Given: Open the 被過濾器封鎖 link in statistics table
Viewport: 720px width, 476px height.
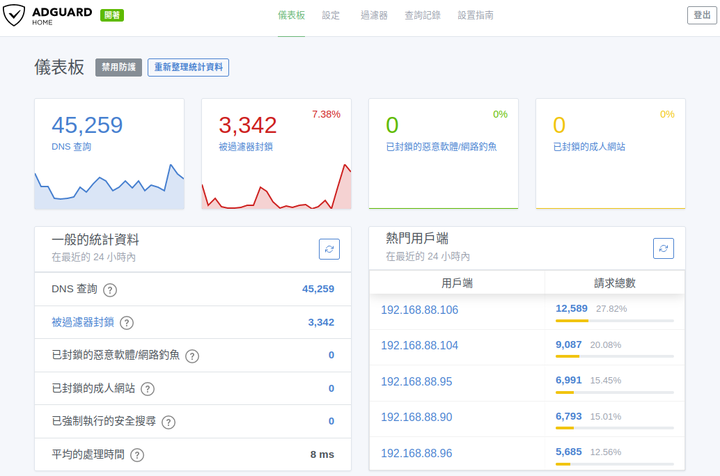Looking at the screenshot, I should (83, 322).
